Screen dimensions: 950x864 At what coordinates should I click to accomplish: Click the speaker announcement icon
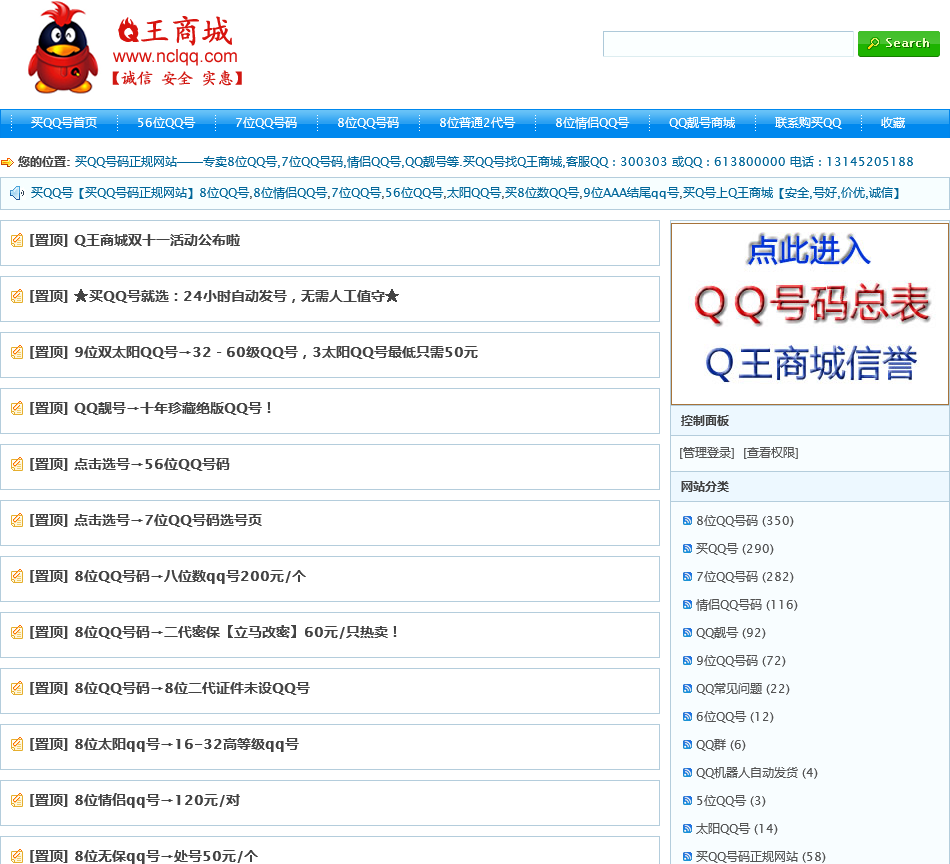(16, 193)
